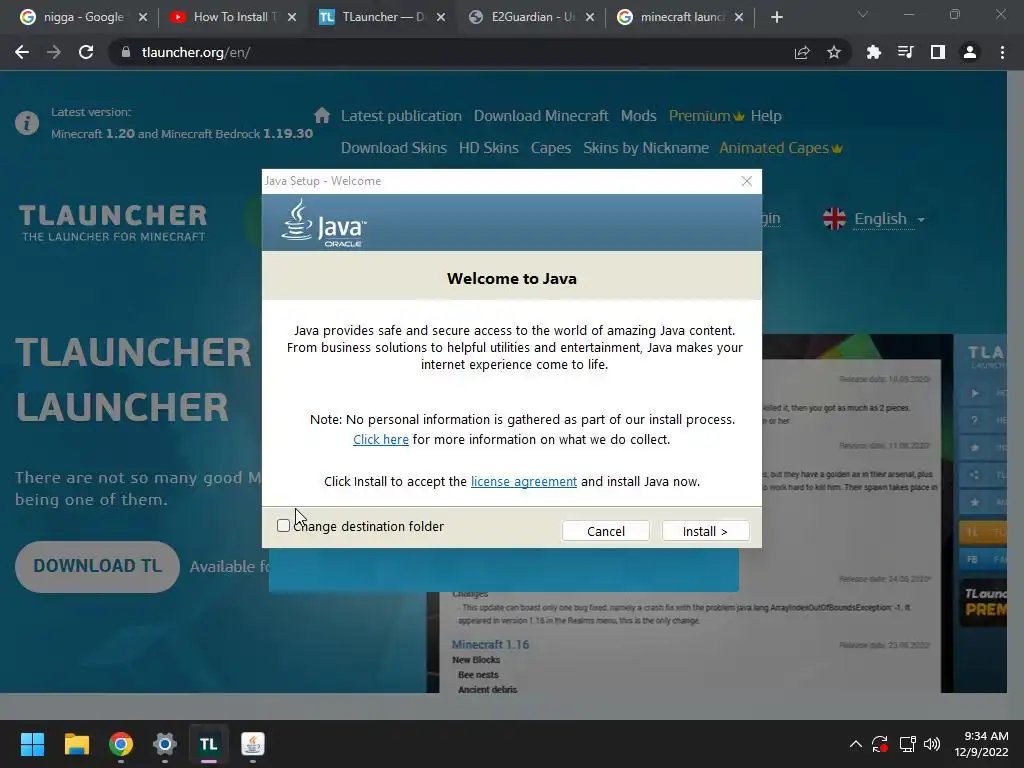Viewport: 1024px width, 768px height.
Task: Open the Windows Start menu
Action: click(x=32, y=744)
